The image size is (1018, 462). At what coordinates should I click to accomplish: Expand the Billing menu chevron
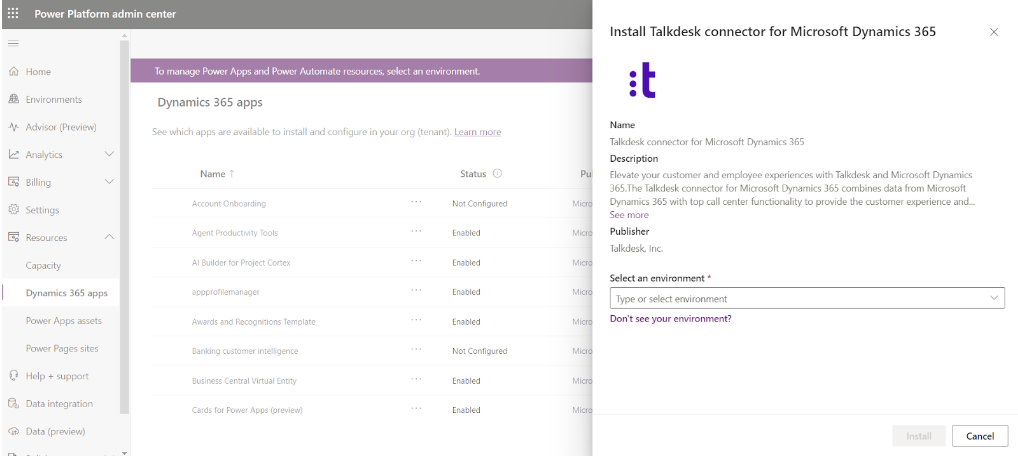[109, 182]
